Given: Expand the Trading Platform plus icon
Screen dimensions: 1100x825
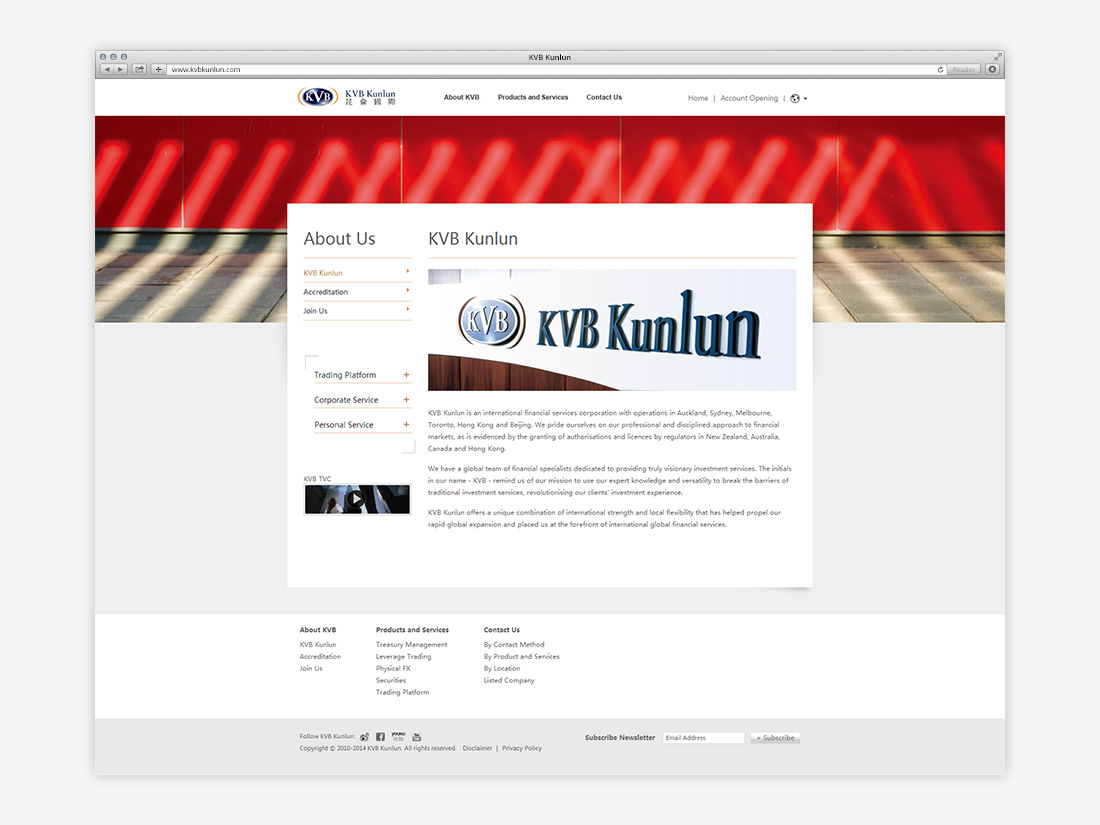Looking at the screenshot, I should click(x=406, y=375).
